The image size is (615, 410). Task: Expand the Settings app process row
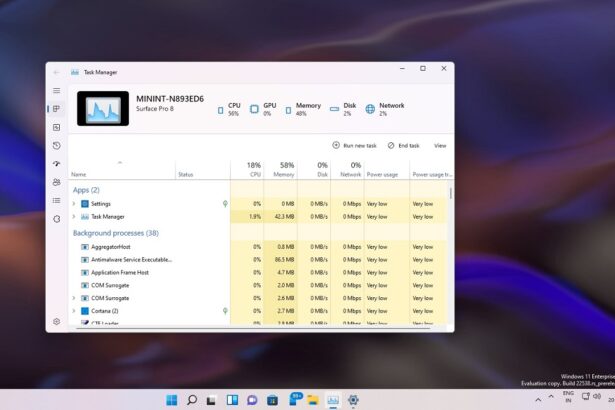pyautogui.click(x=74, y=204)
